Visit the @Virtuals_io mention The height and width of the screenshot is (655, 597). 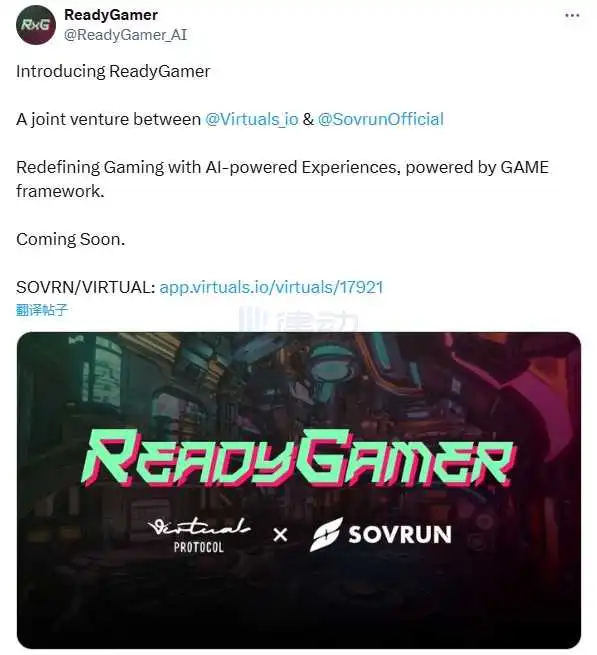252,119
